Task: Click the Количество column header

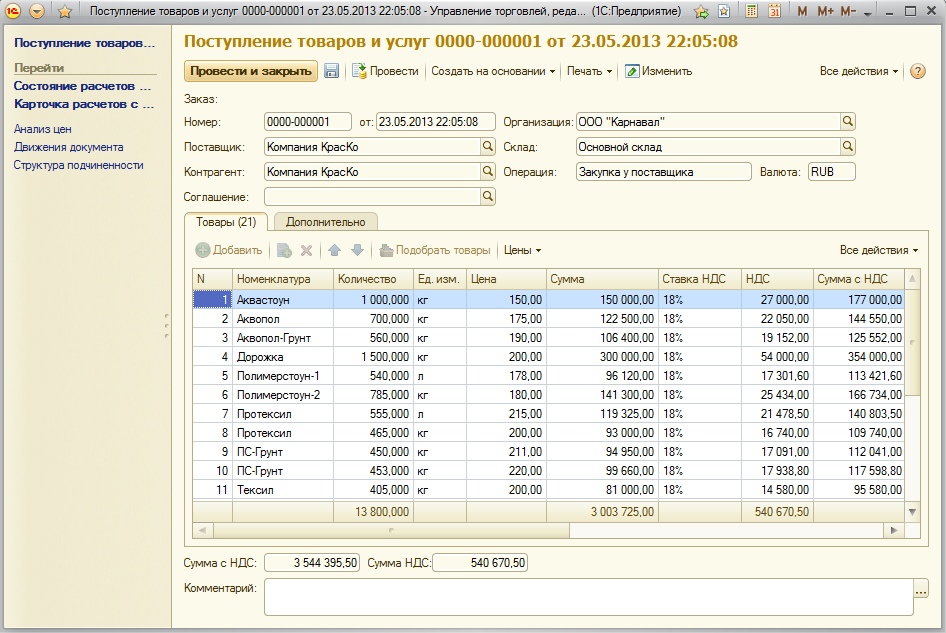Action: tap(373, 279)
